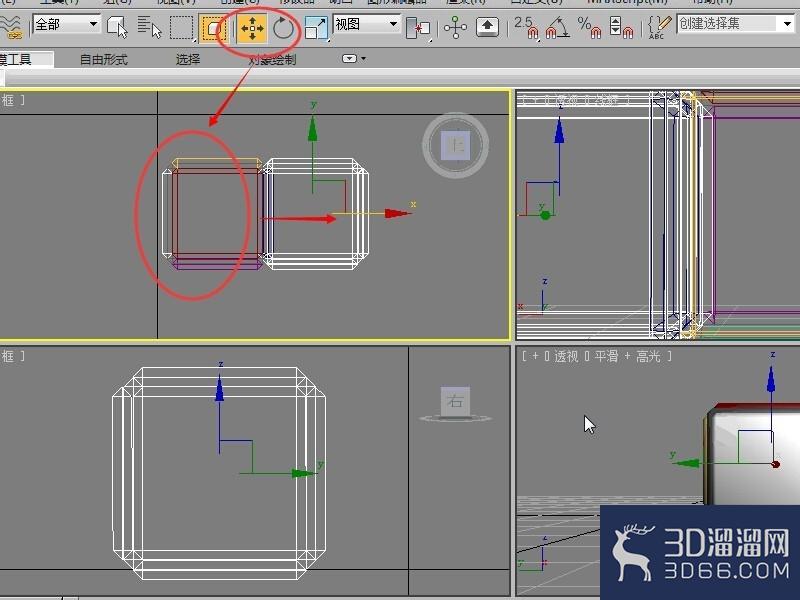Viewport: 800px width, 600px height.
Task: Switch to the 选择 ribbon tab
Action: pos(188,60)
